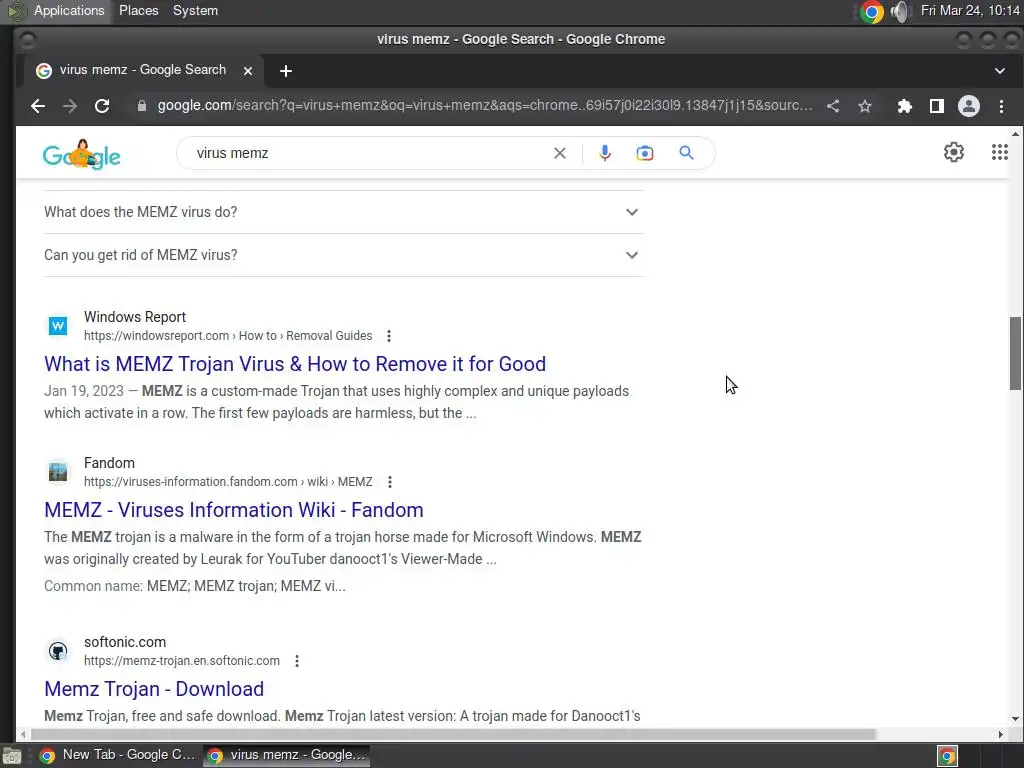
Task: Click the softonic.com site favicon
Action: (x=57, y=650)
